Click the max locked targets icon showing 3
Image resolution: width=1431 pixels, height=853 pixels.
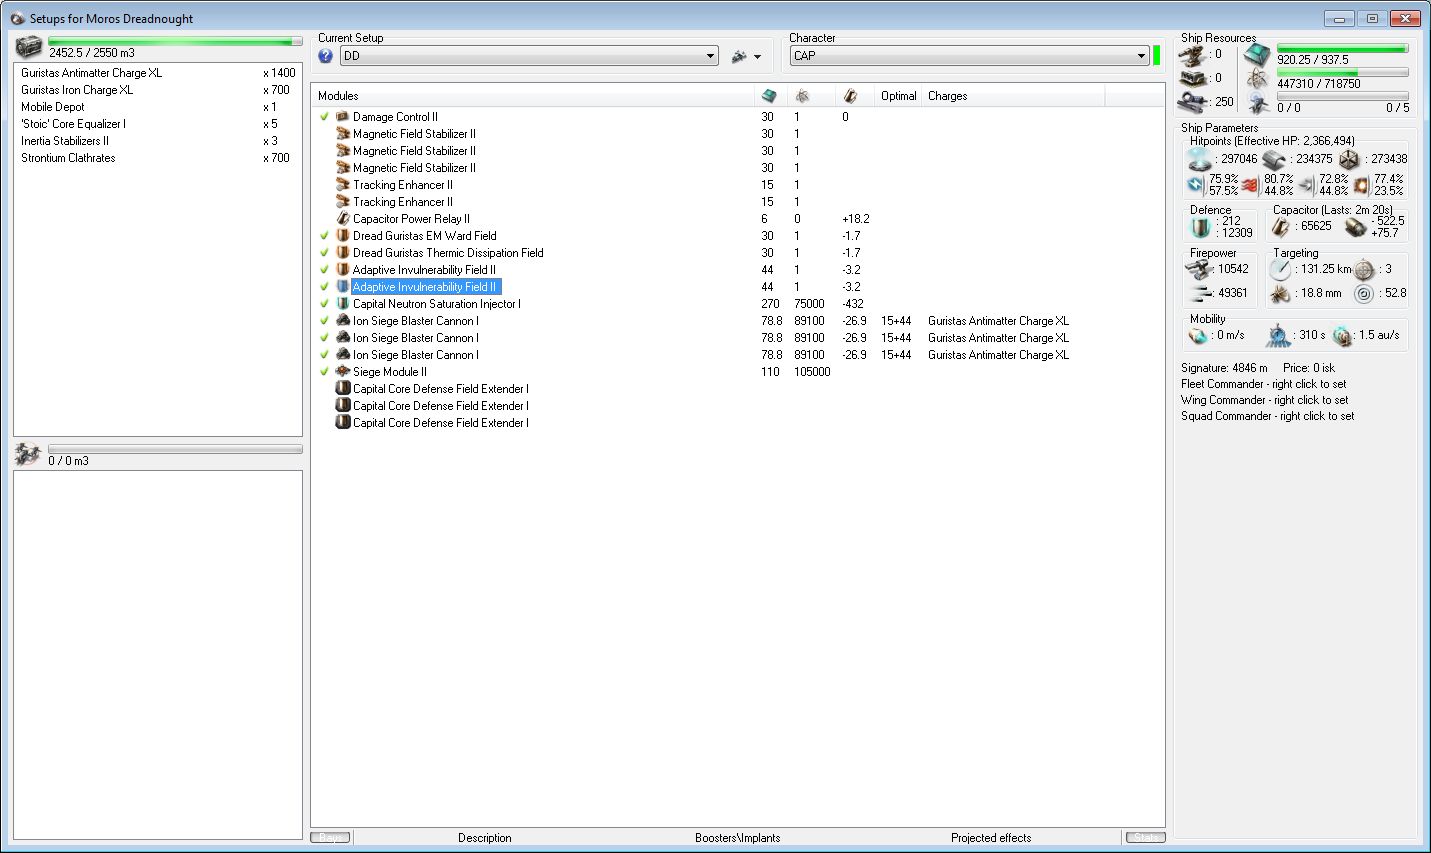click(1364, 269)
